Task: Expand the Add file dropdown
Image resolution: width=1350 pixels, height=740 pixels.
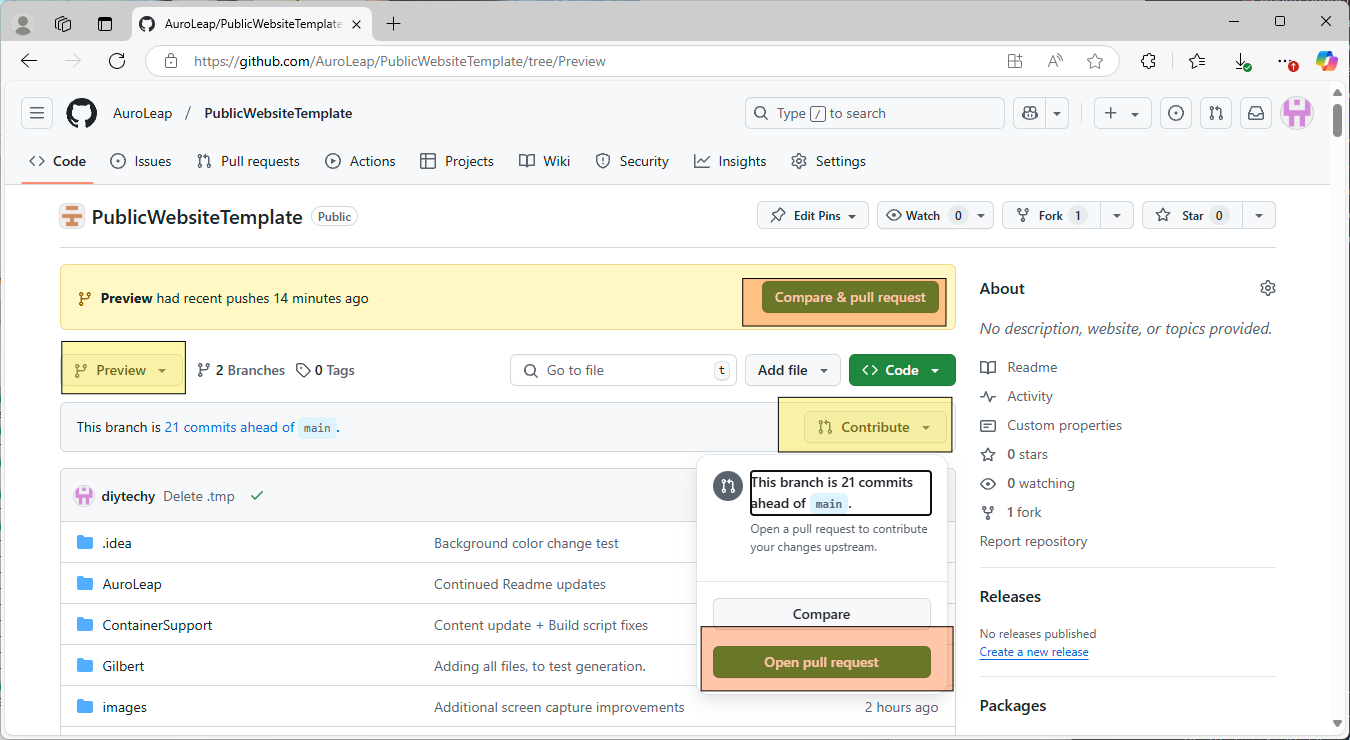Action: [x=793, y=370]
